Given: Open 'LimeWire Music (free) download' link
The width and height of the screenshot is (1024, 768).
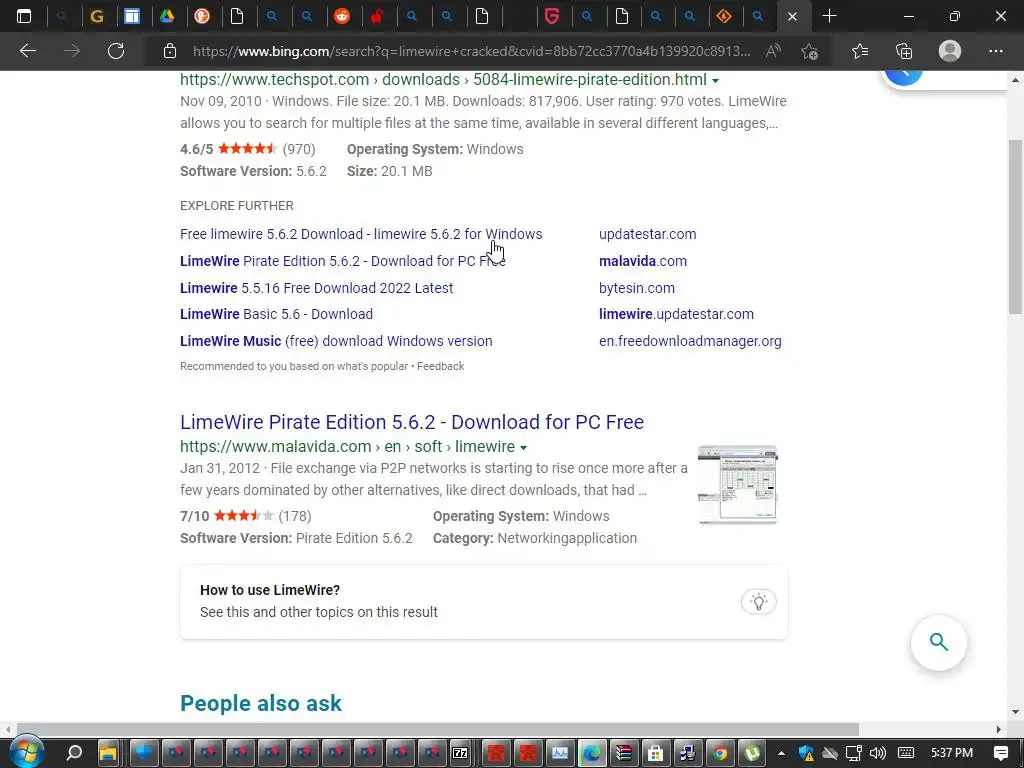Looking at the screenshot, I should coord(336,341).
